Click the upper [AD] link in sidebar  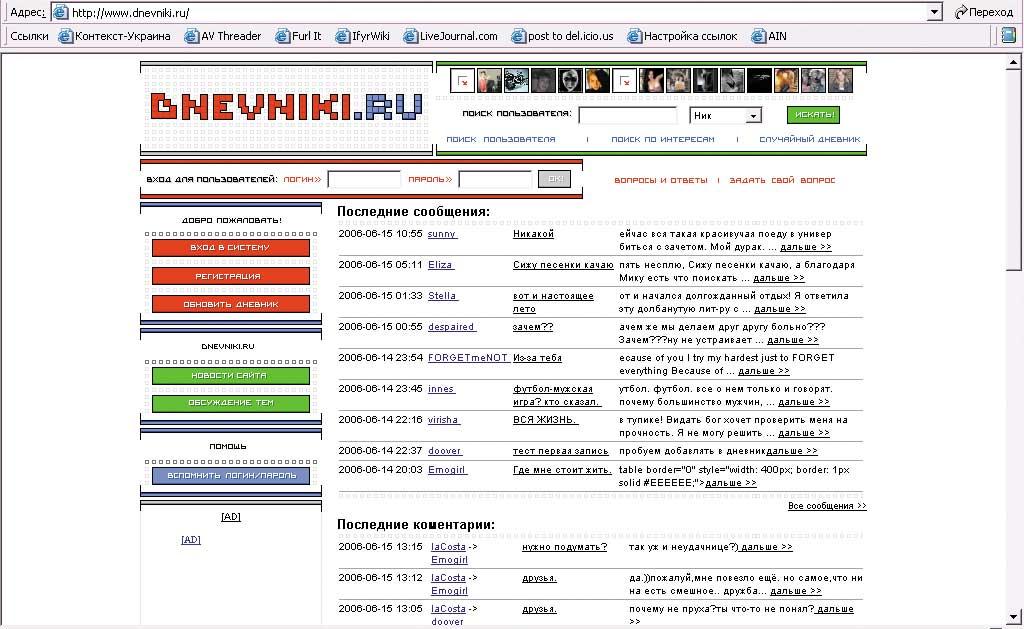[231, 517]
